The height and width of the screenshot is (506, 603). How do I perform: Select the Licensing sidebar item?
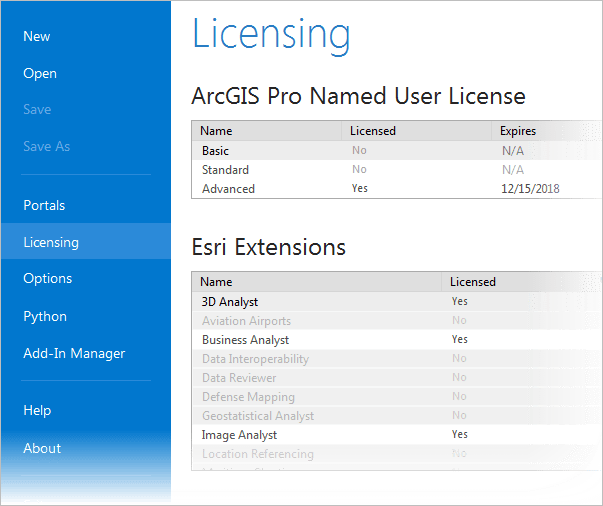tap(86, 242)
